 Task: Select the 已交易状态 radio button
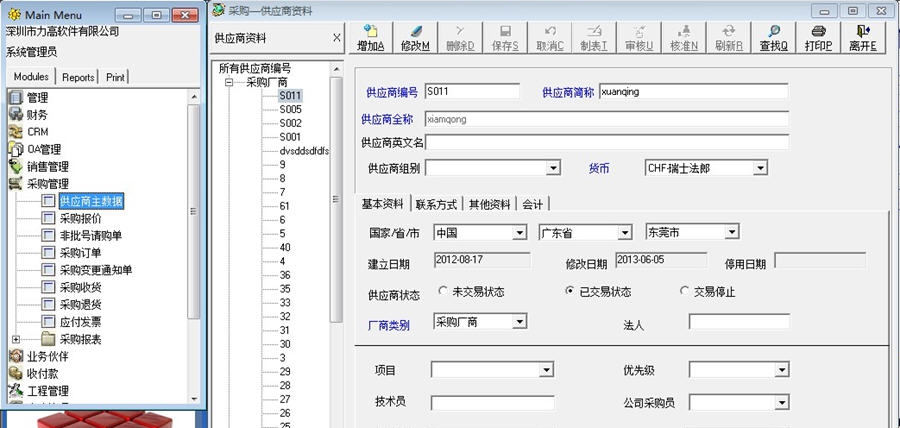pyautogui.click(x=570, y=291)
